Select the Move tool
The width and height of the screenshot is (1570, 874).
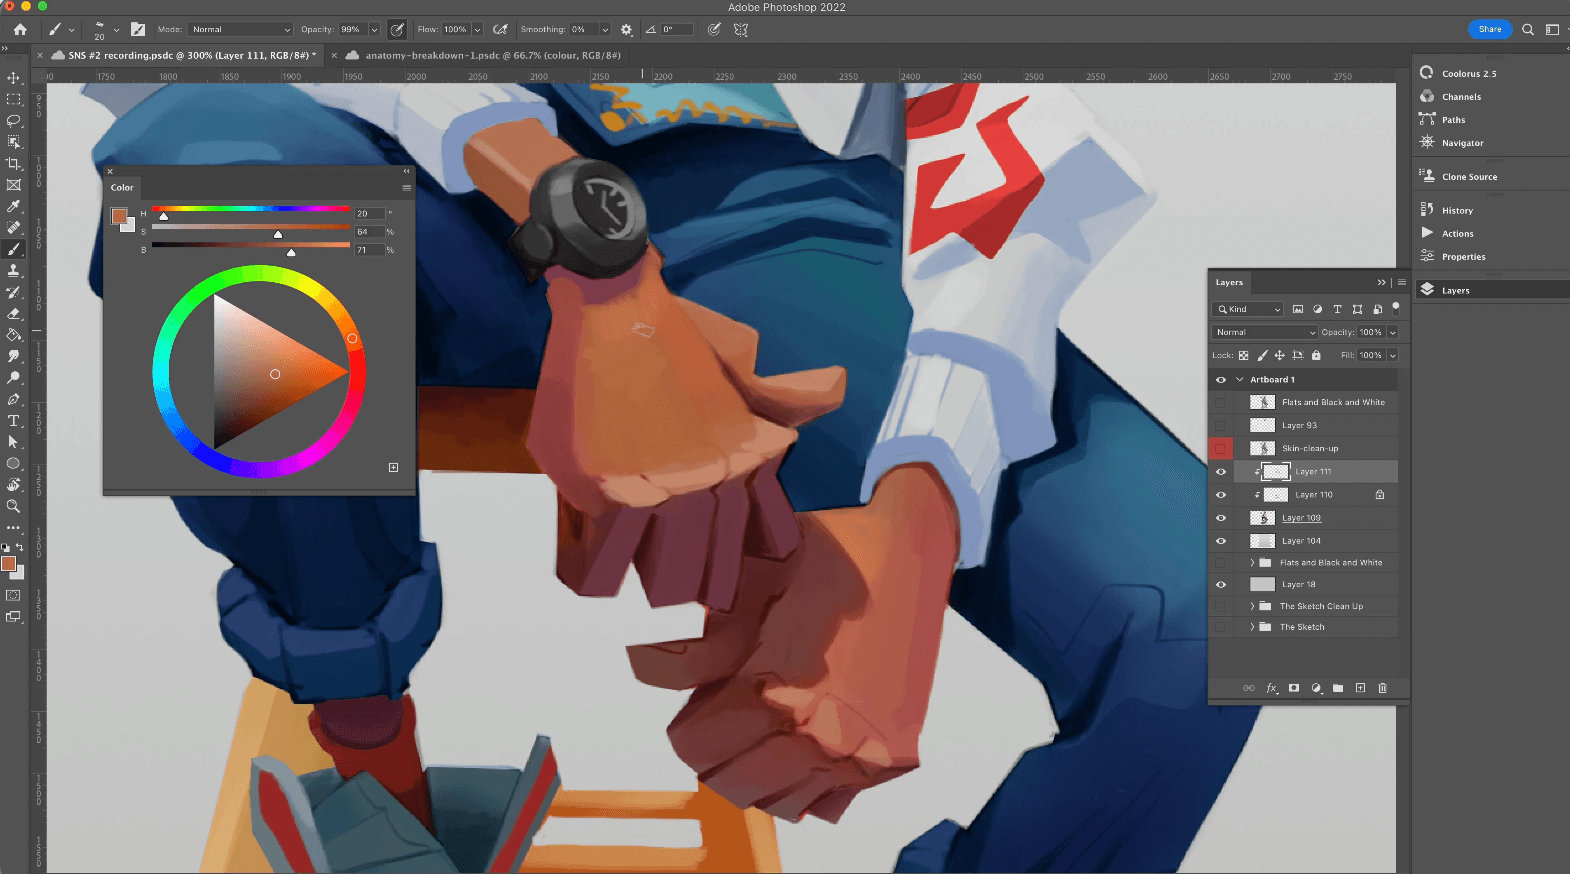(x=14, y=78)
